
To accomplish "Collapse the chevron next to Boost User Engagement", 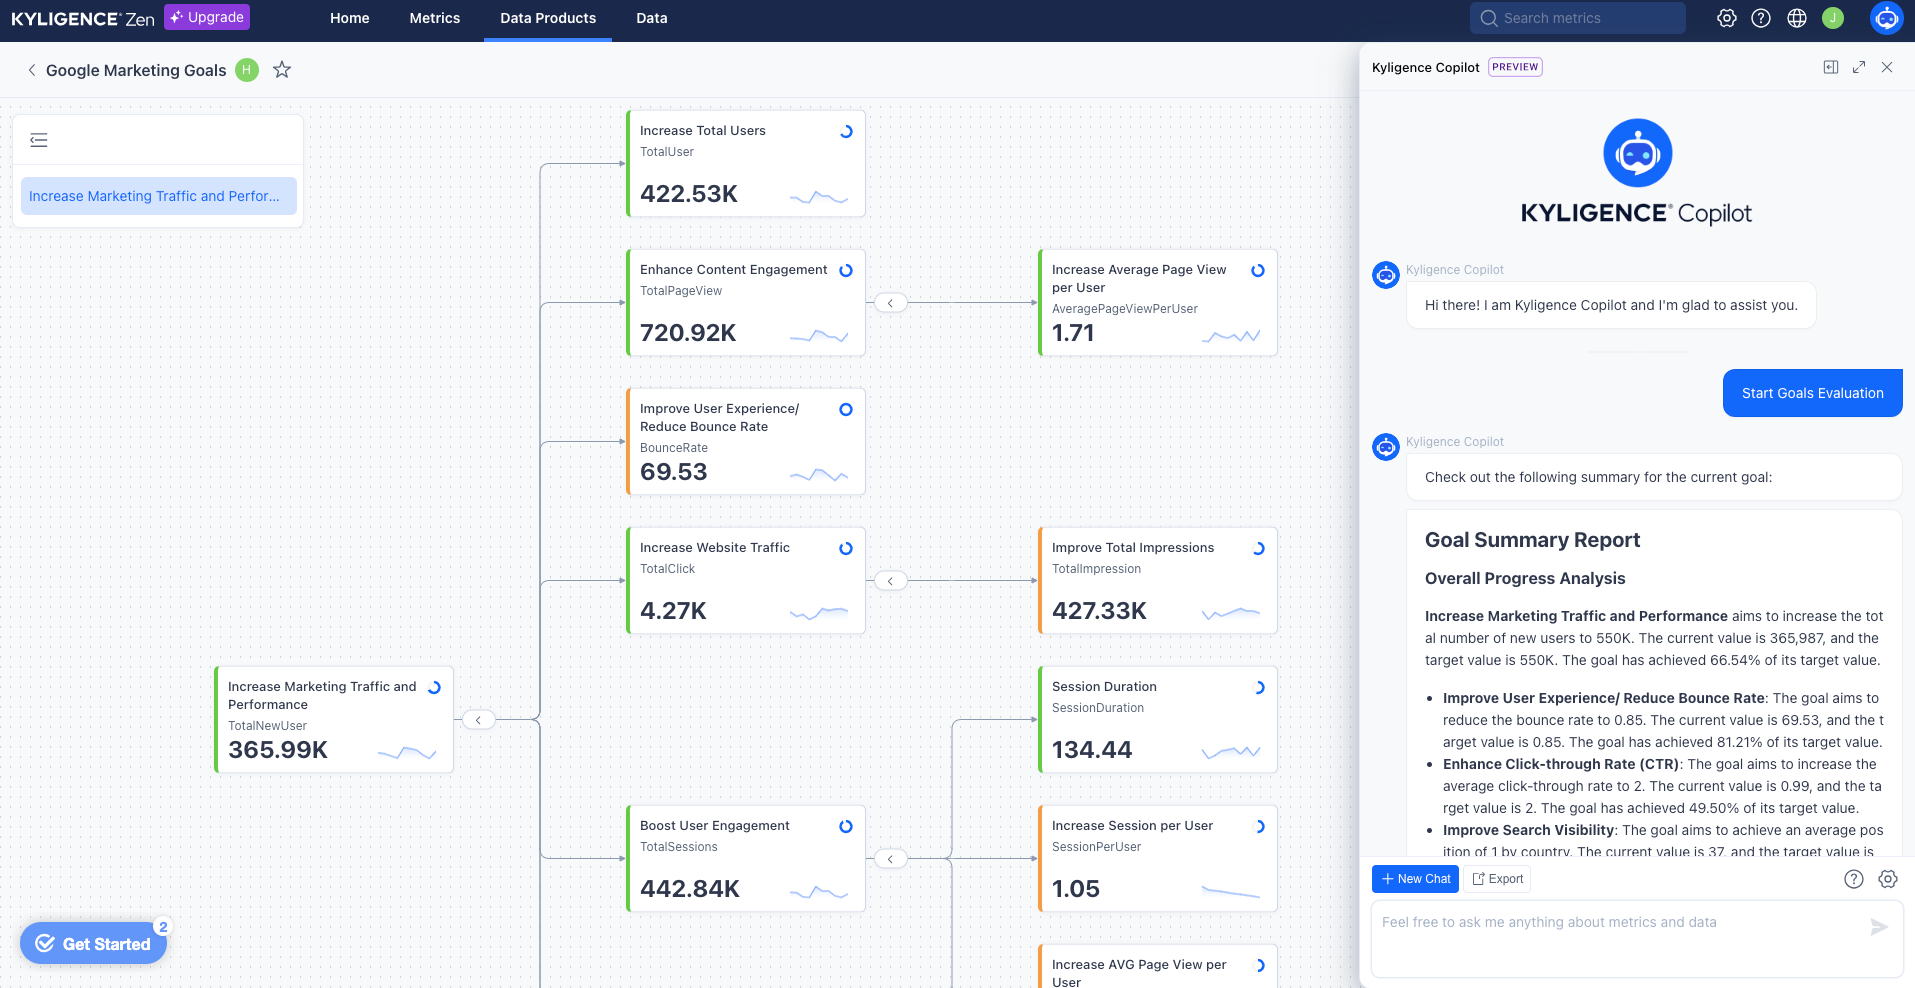I will (891, 858).
